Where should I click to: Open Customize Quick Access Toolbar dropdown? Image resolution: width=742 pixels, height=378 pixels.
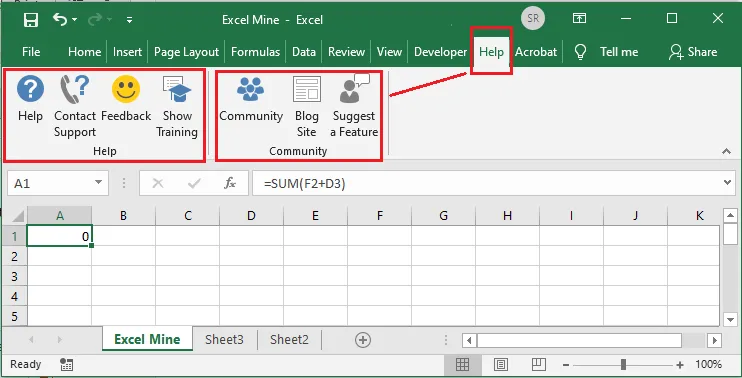pyautogui.click(x=129, y=20)
